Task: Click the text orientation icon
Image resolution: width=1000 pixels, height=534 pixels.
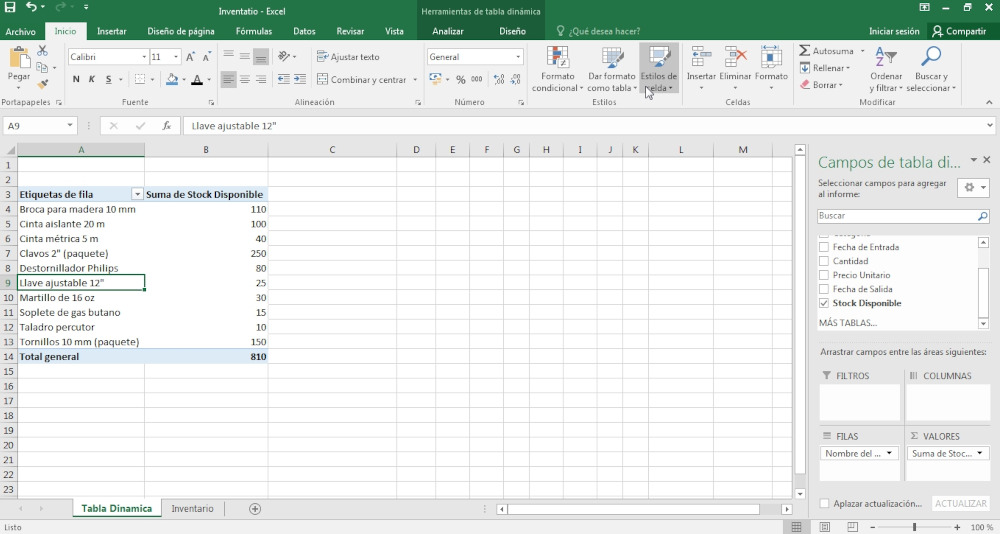Action: click(x=284, y=57)
